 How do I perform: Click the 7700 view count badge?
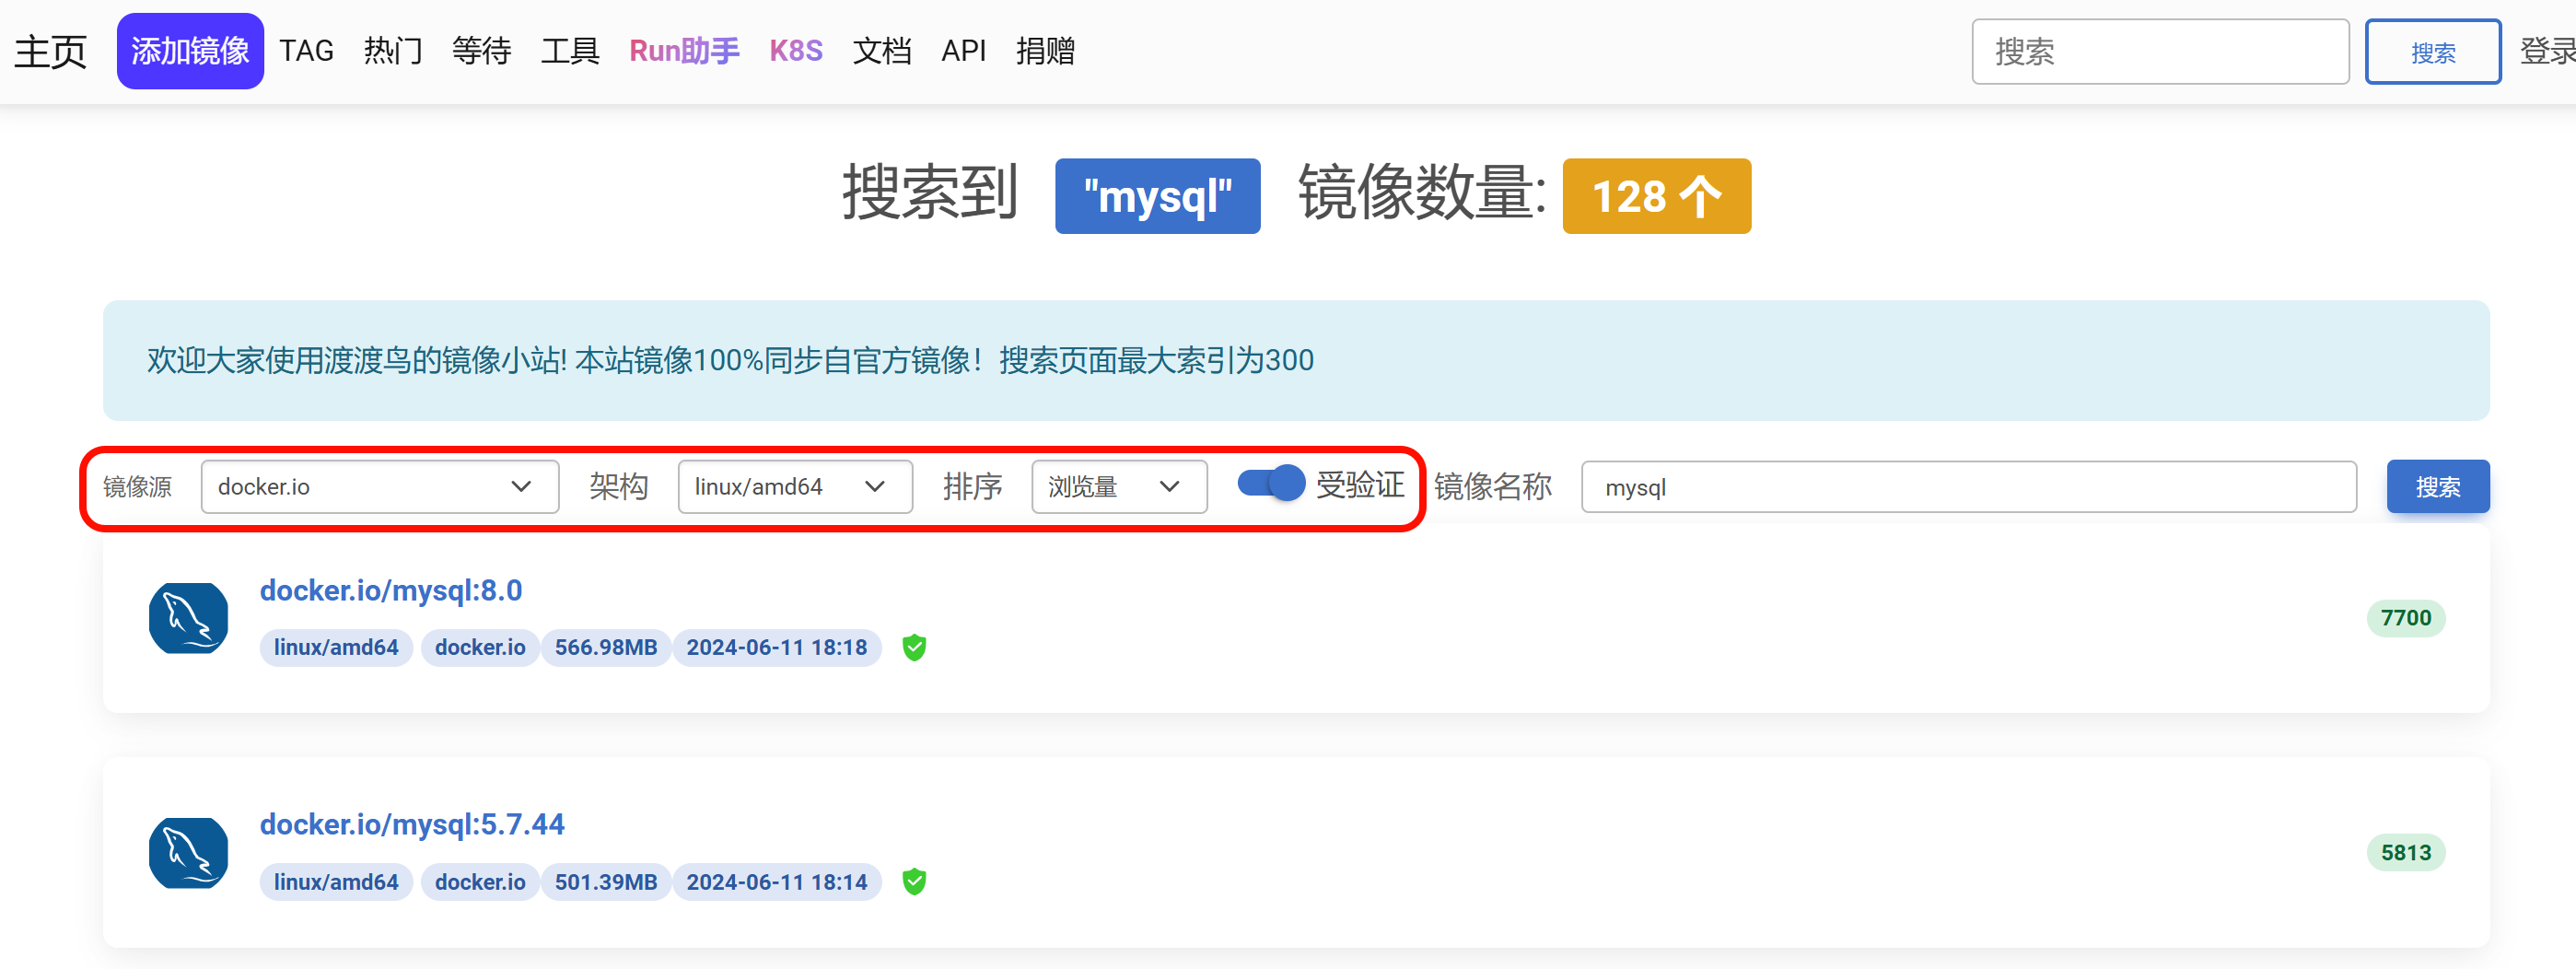tap(2405, 618)
